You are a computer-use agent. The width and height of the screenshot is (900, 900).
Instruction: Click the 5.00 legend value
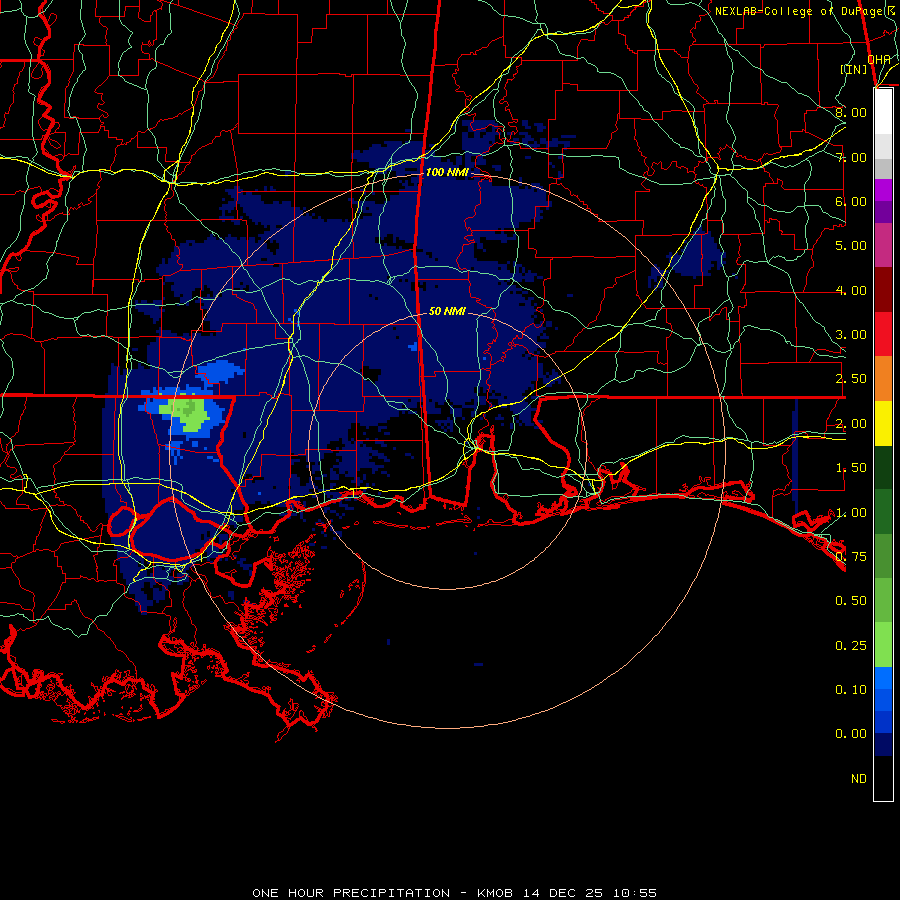pyautogui.click(x=851, y=246)
